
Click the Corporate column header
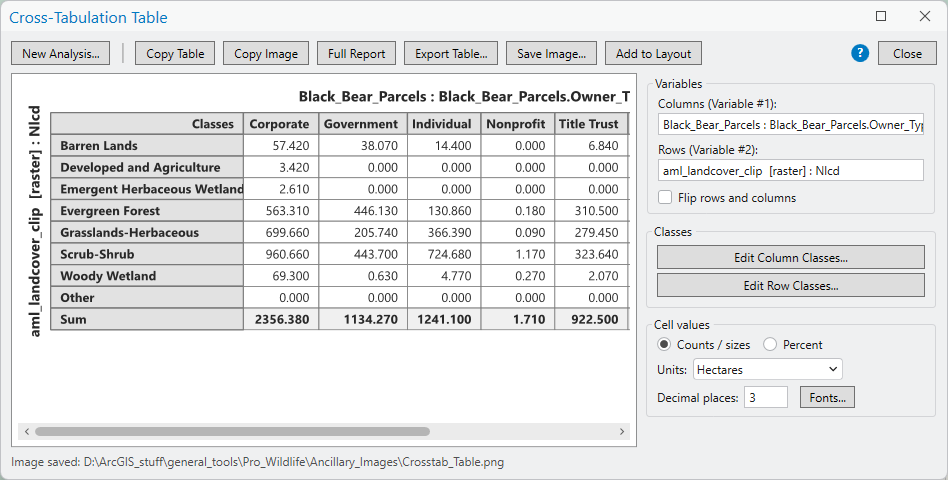pos(279,124)
